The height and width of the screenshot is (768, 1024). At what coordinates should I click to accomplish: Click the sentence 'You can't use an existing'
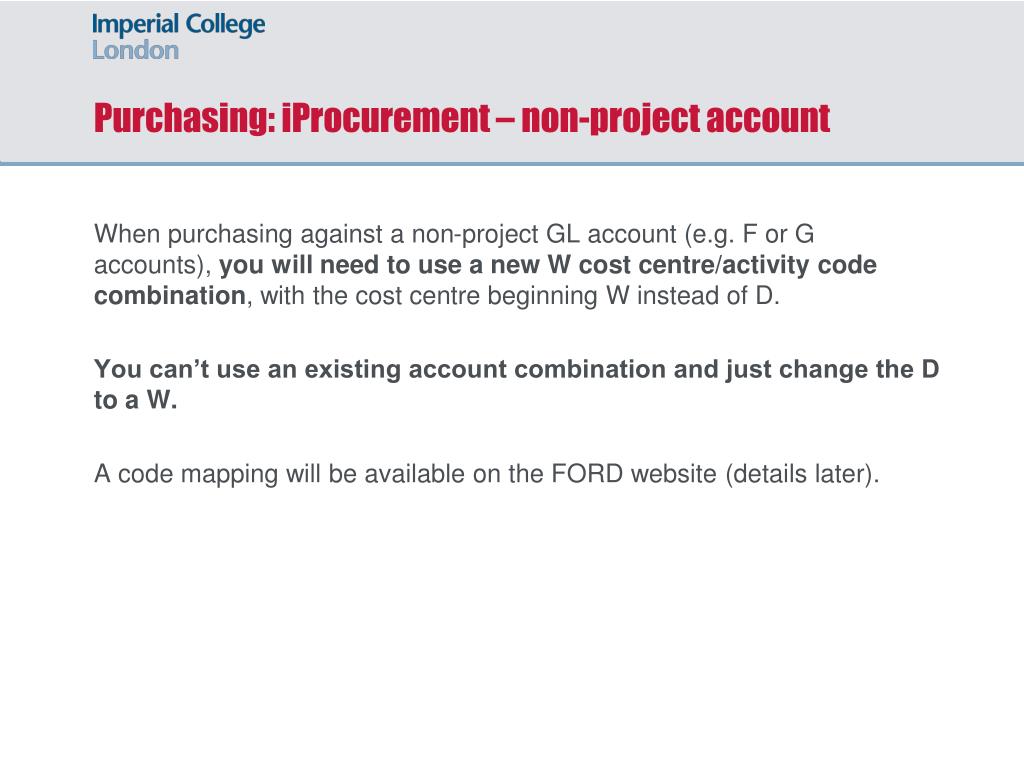(x=517, y=384)
